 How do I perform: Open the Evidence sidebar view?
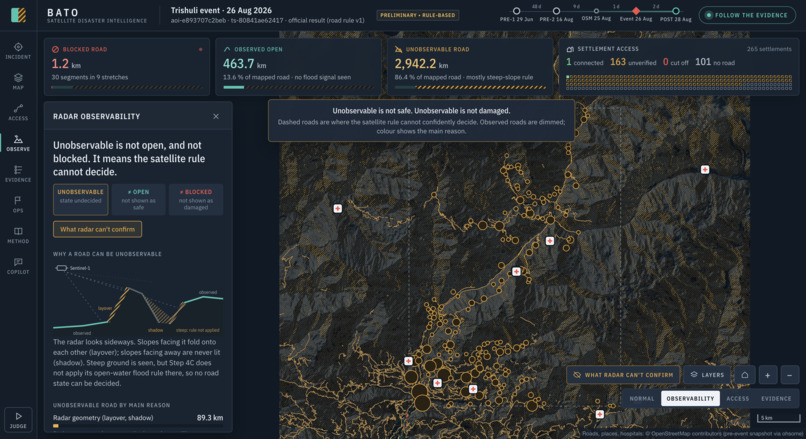click(18, 174)
